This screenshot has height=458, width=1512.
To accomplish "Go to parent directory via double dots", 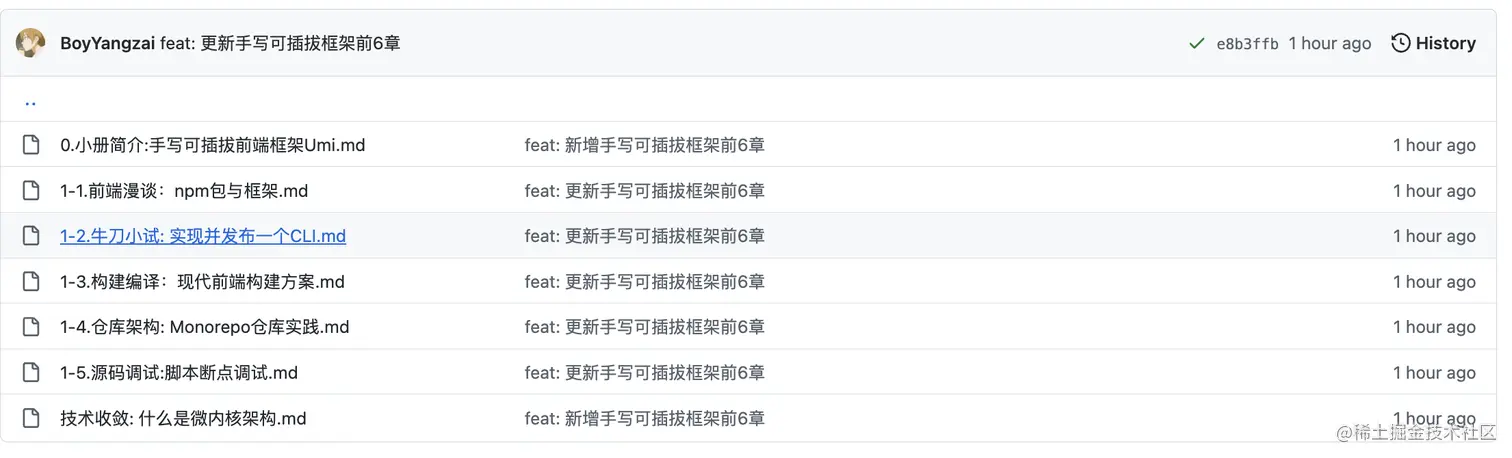I will point(30,101).
